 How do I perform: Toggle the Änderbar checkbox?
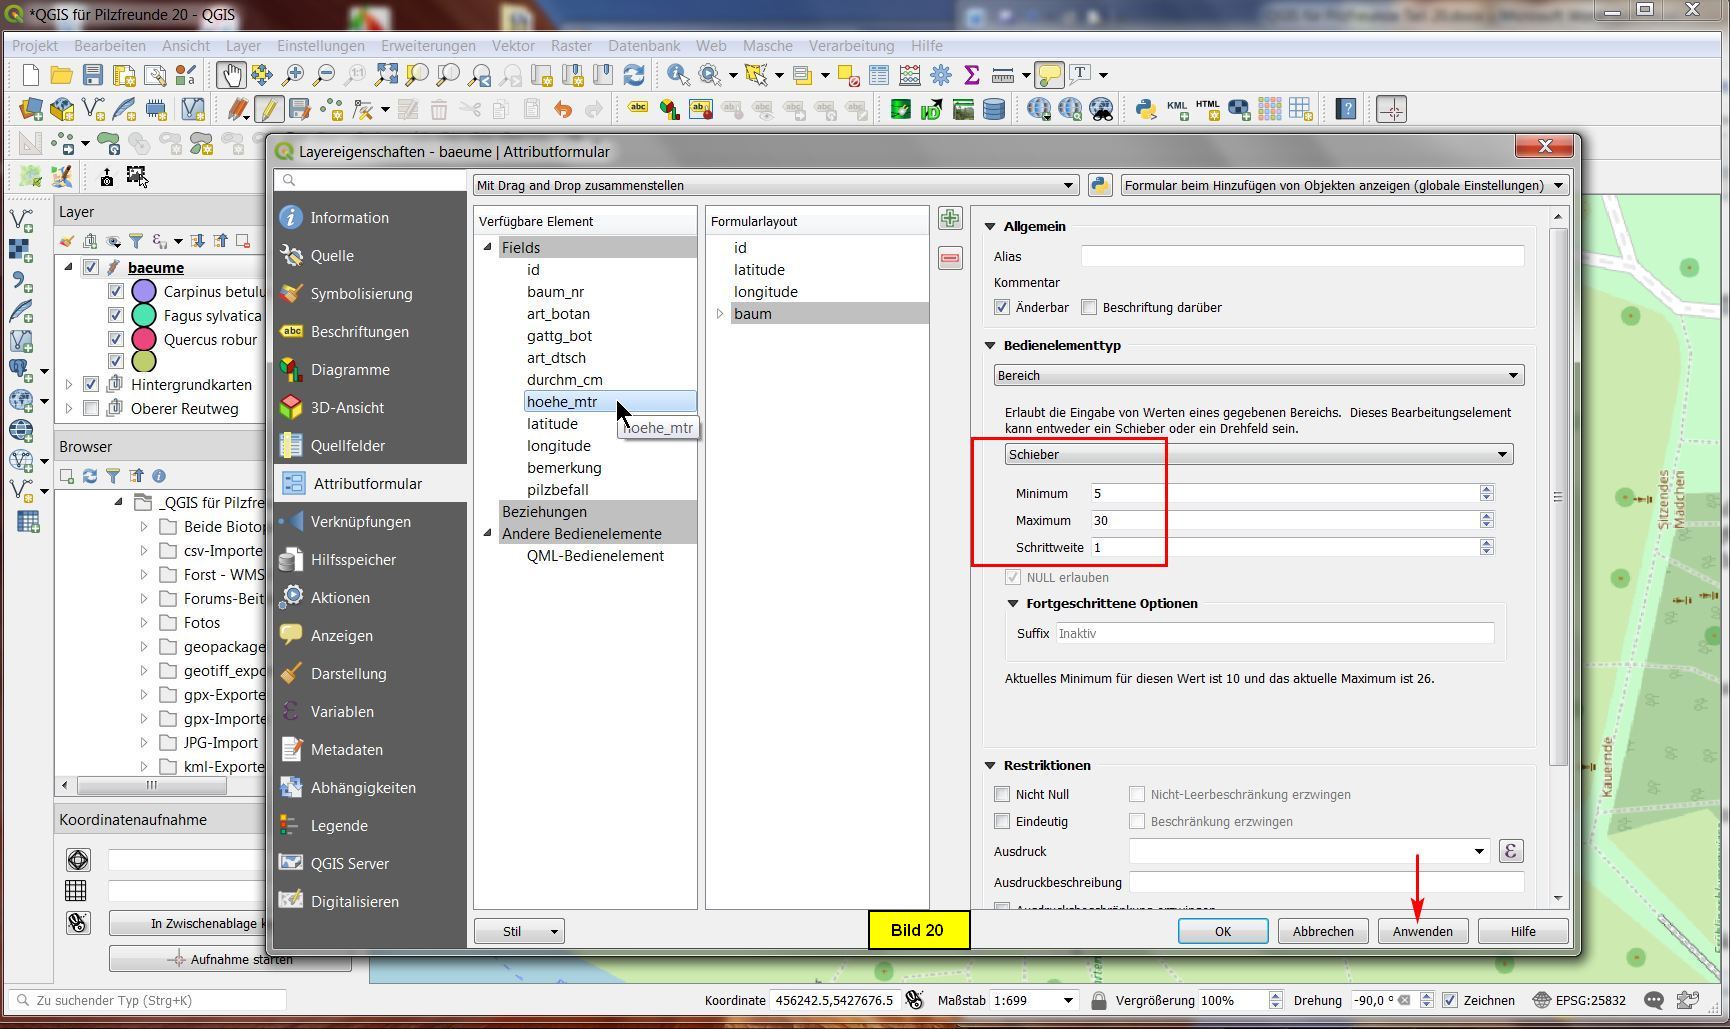1002,308
